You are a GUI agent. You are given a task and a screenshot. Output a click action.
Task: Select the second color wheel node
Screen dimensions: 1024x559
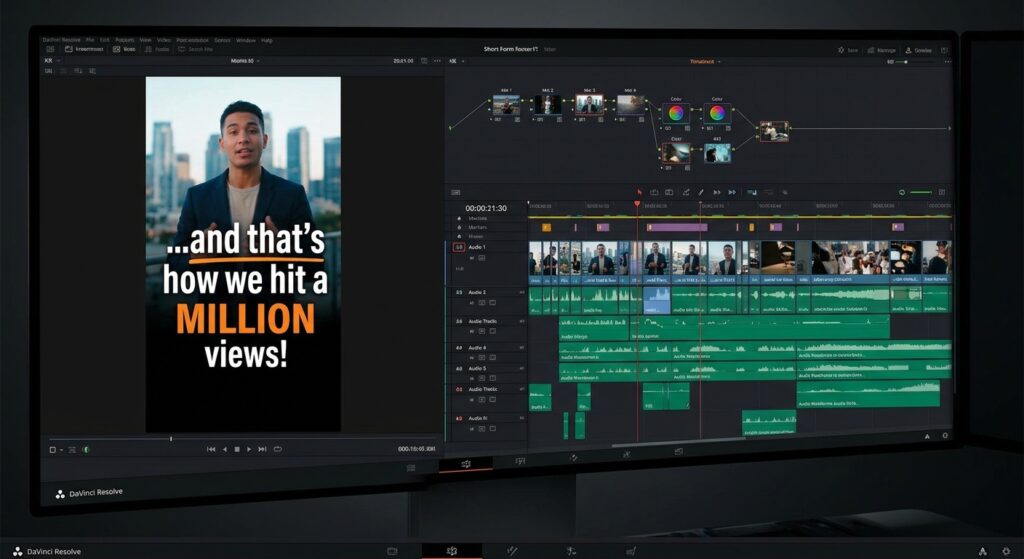click(717, 113)
